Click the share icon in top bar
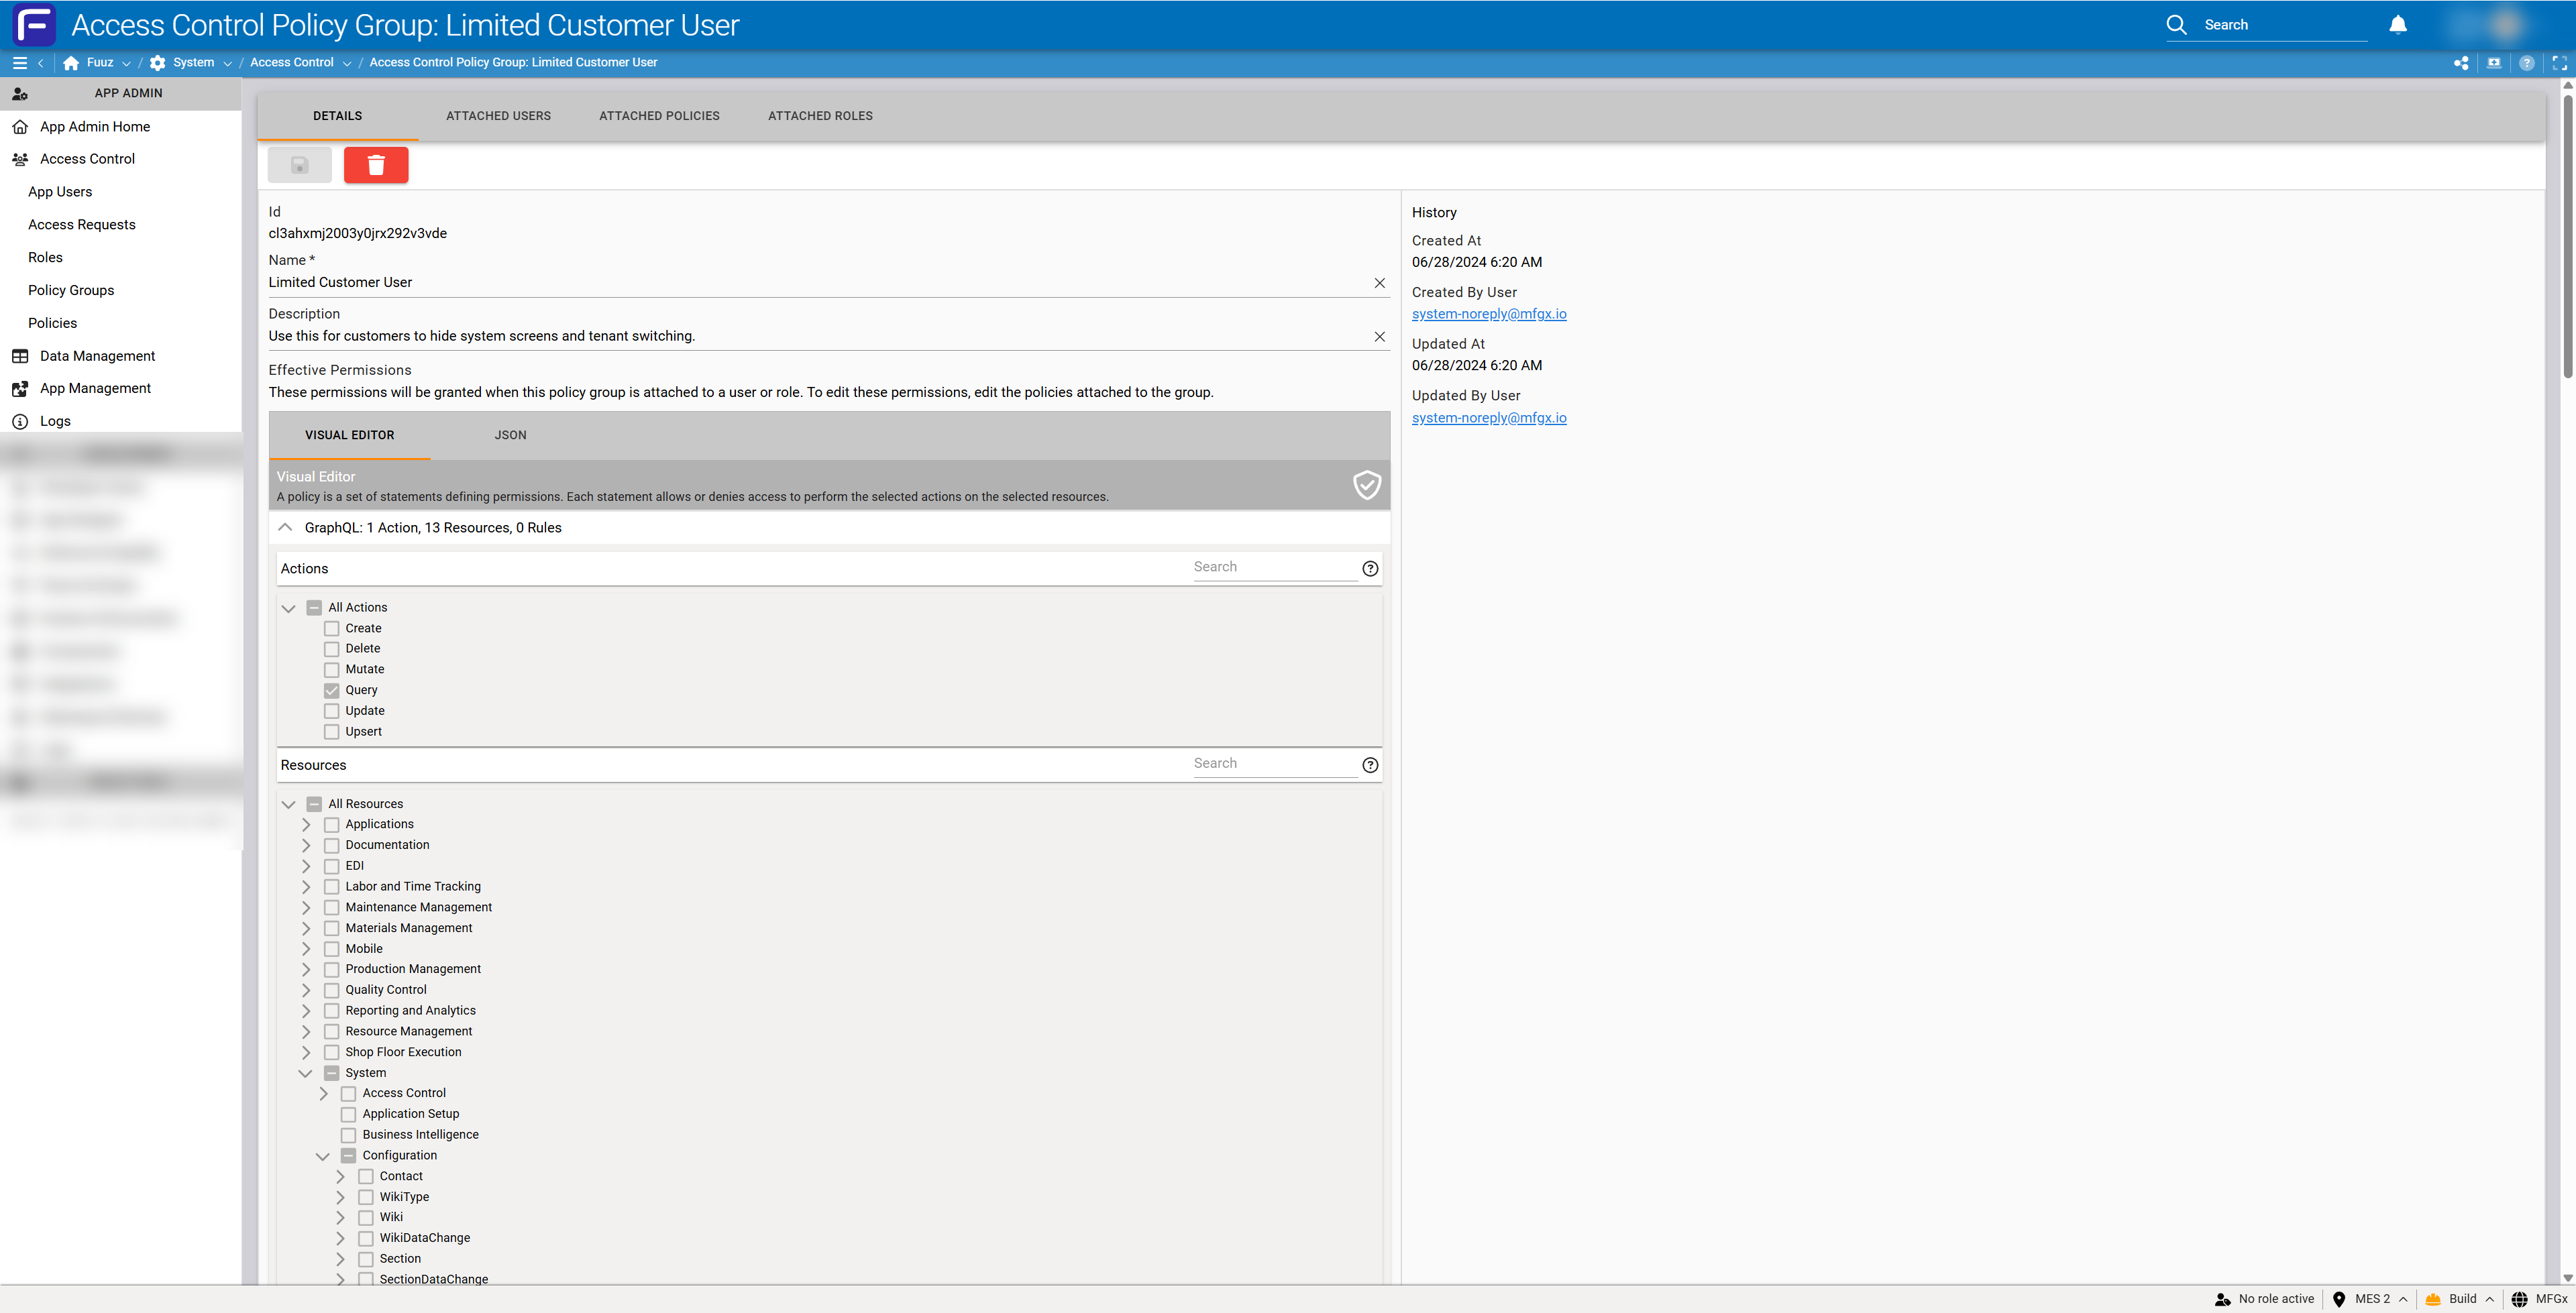The height and width of the screenshot is (1313, 2576). tap(2461, 63)
